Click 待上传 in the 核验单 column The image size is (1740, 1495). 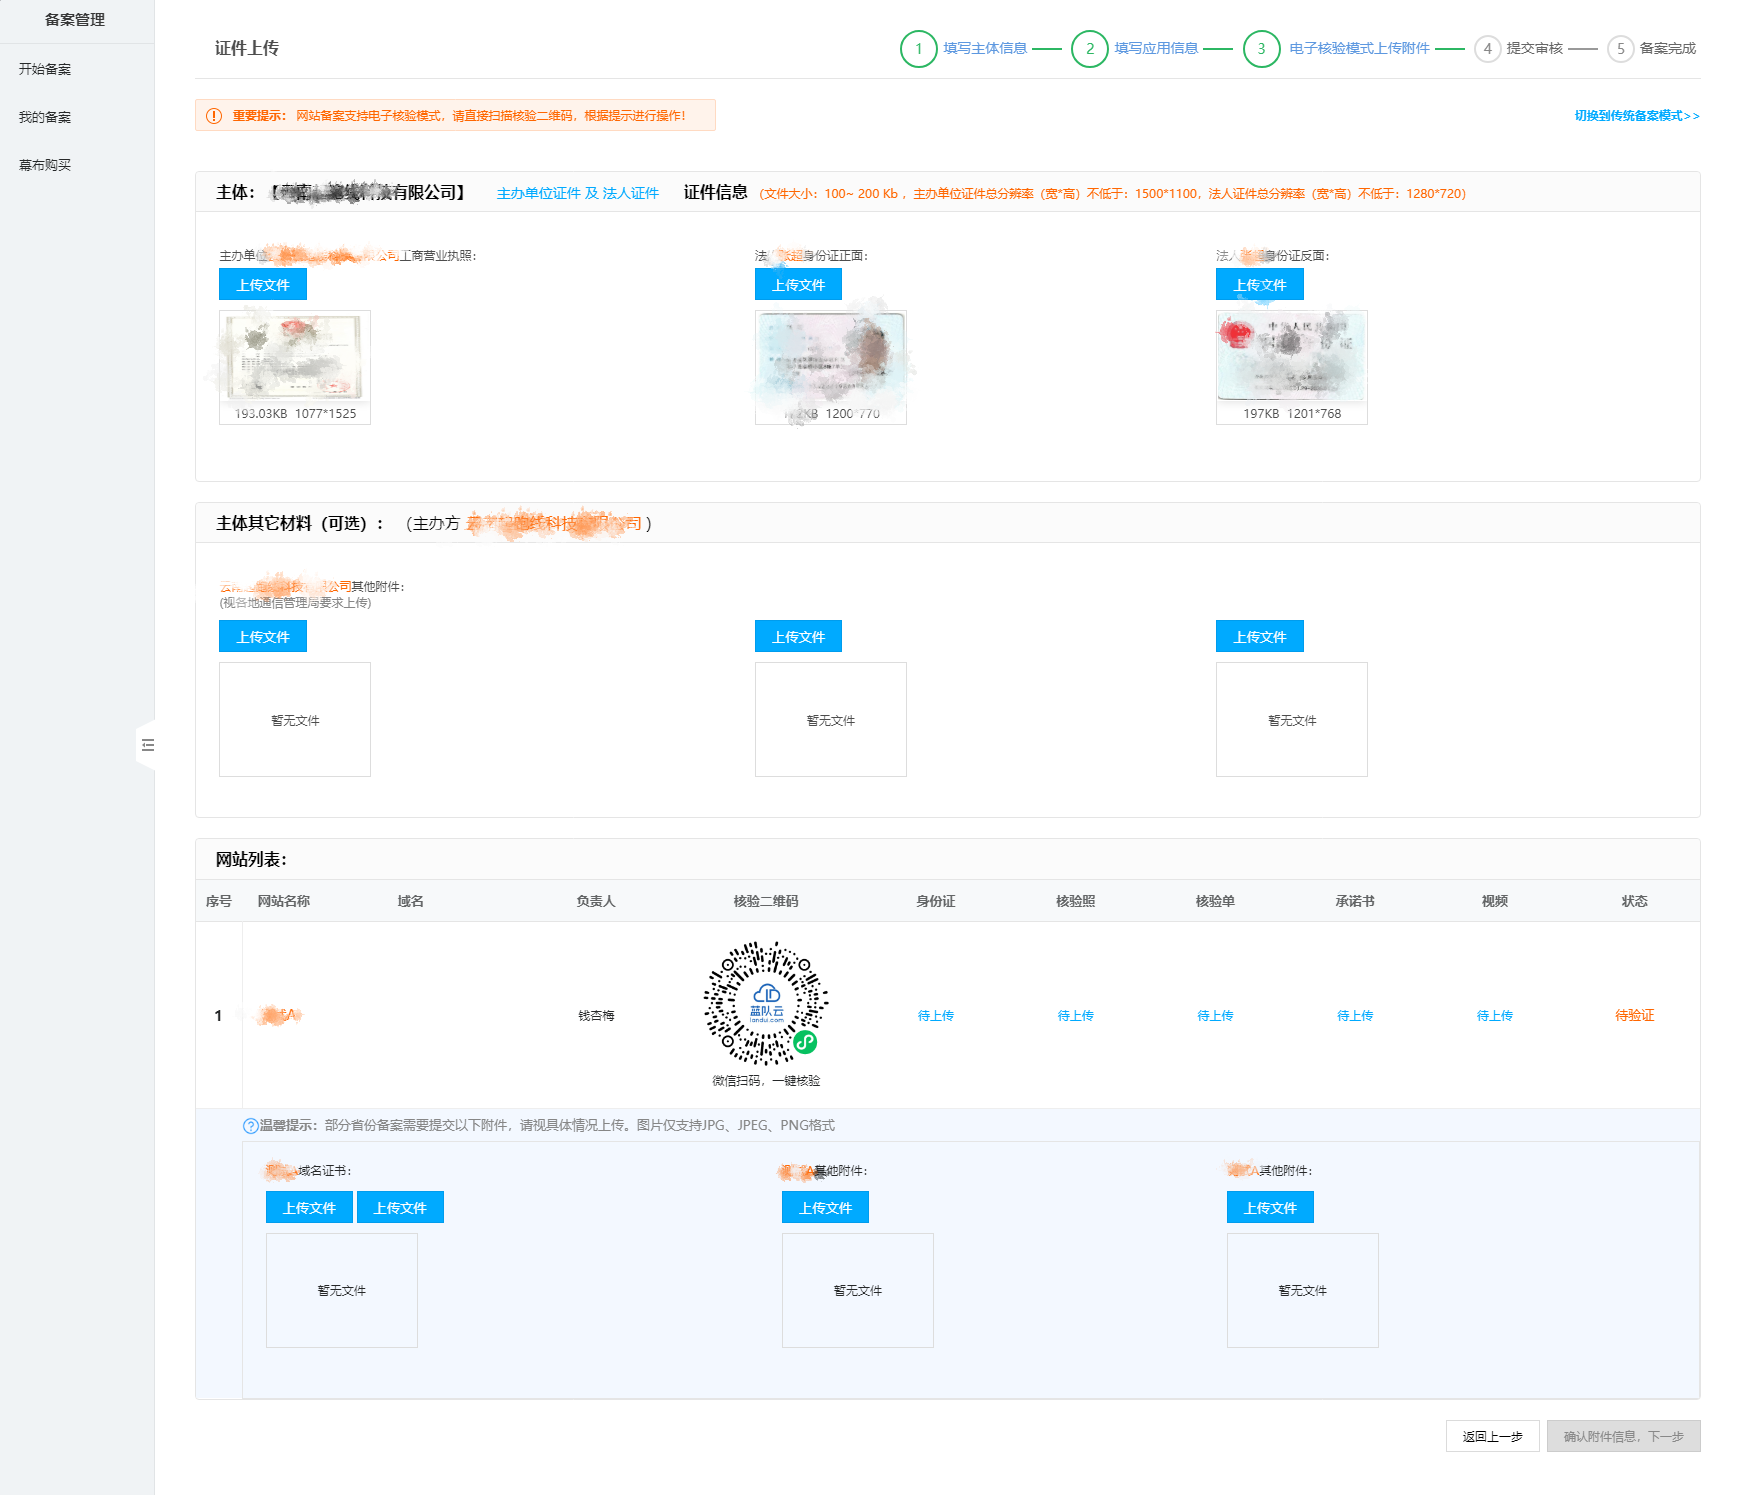click(1215, 1016)
